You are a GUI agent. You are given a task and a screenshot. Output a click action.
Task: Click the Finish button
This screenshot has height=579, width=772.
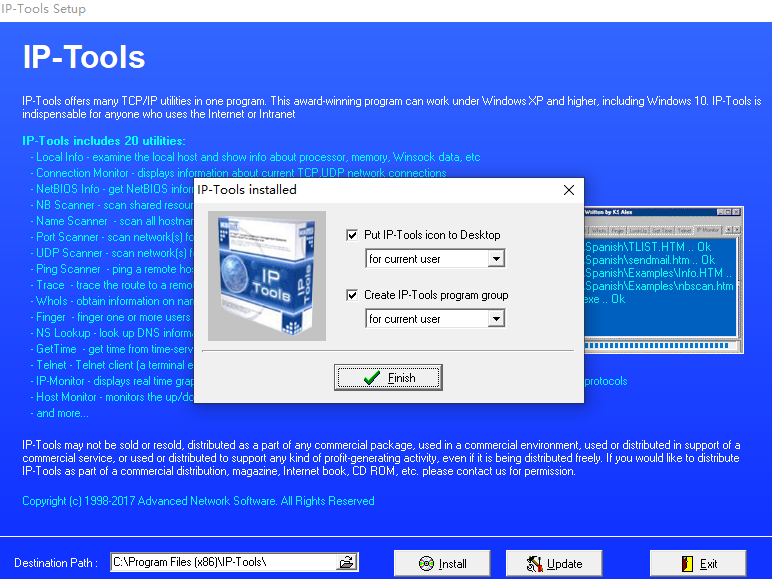(x=388, y=378)
